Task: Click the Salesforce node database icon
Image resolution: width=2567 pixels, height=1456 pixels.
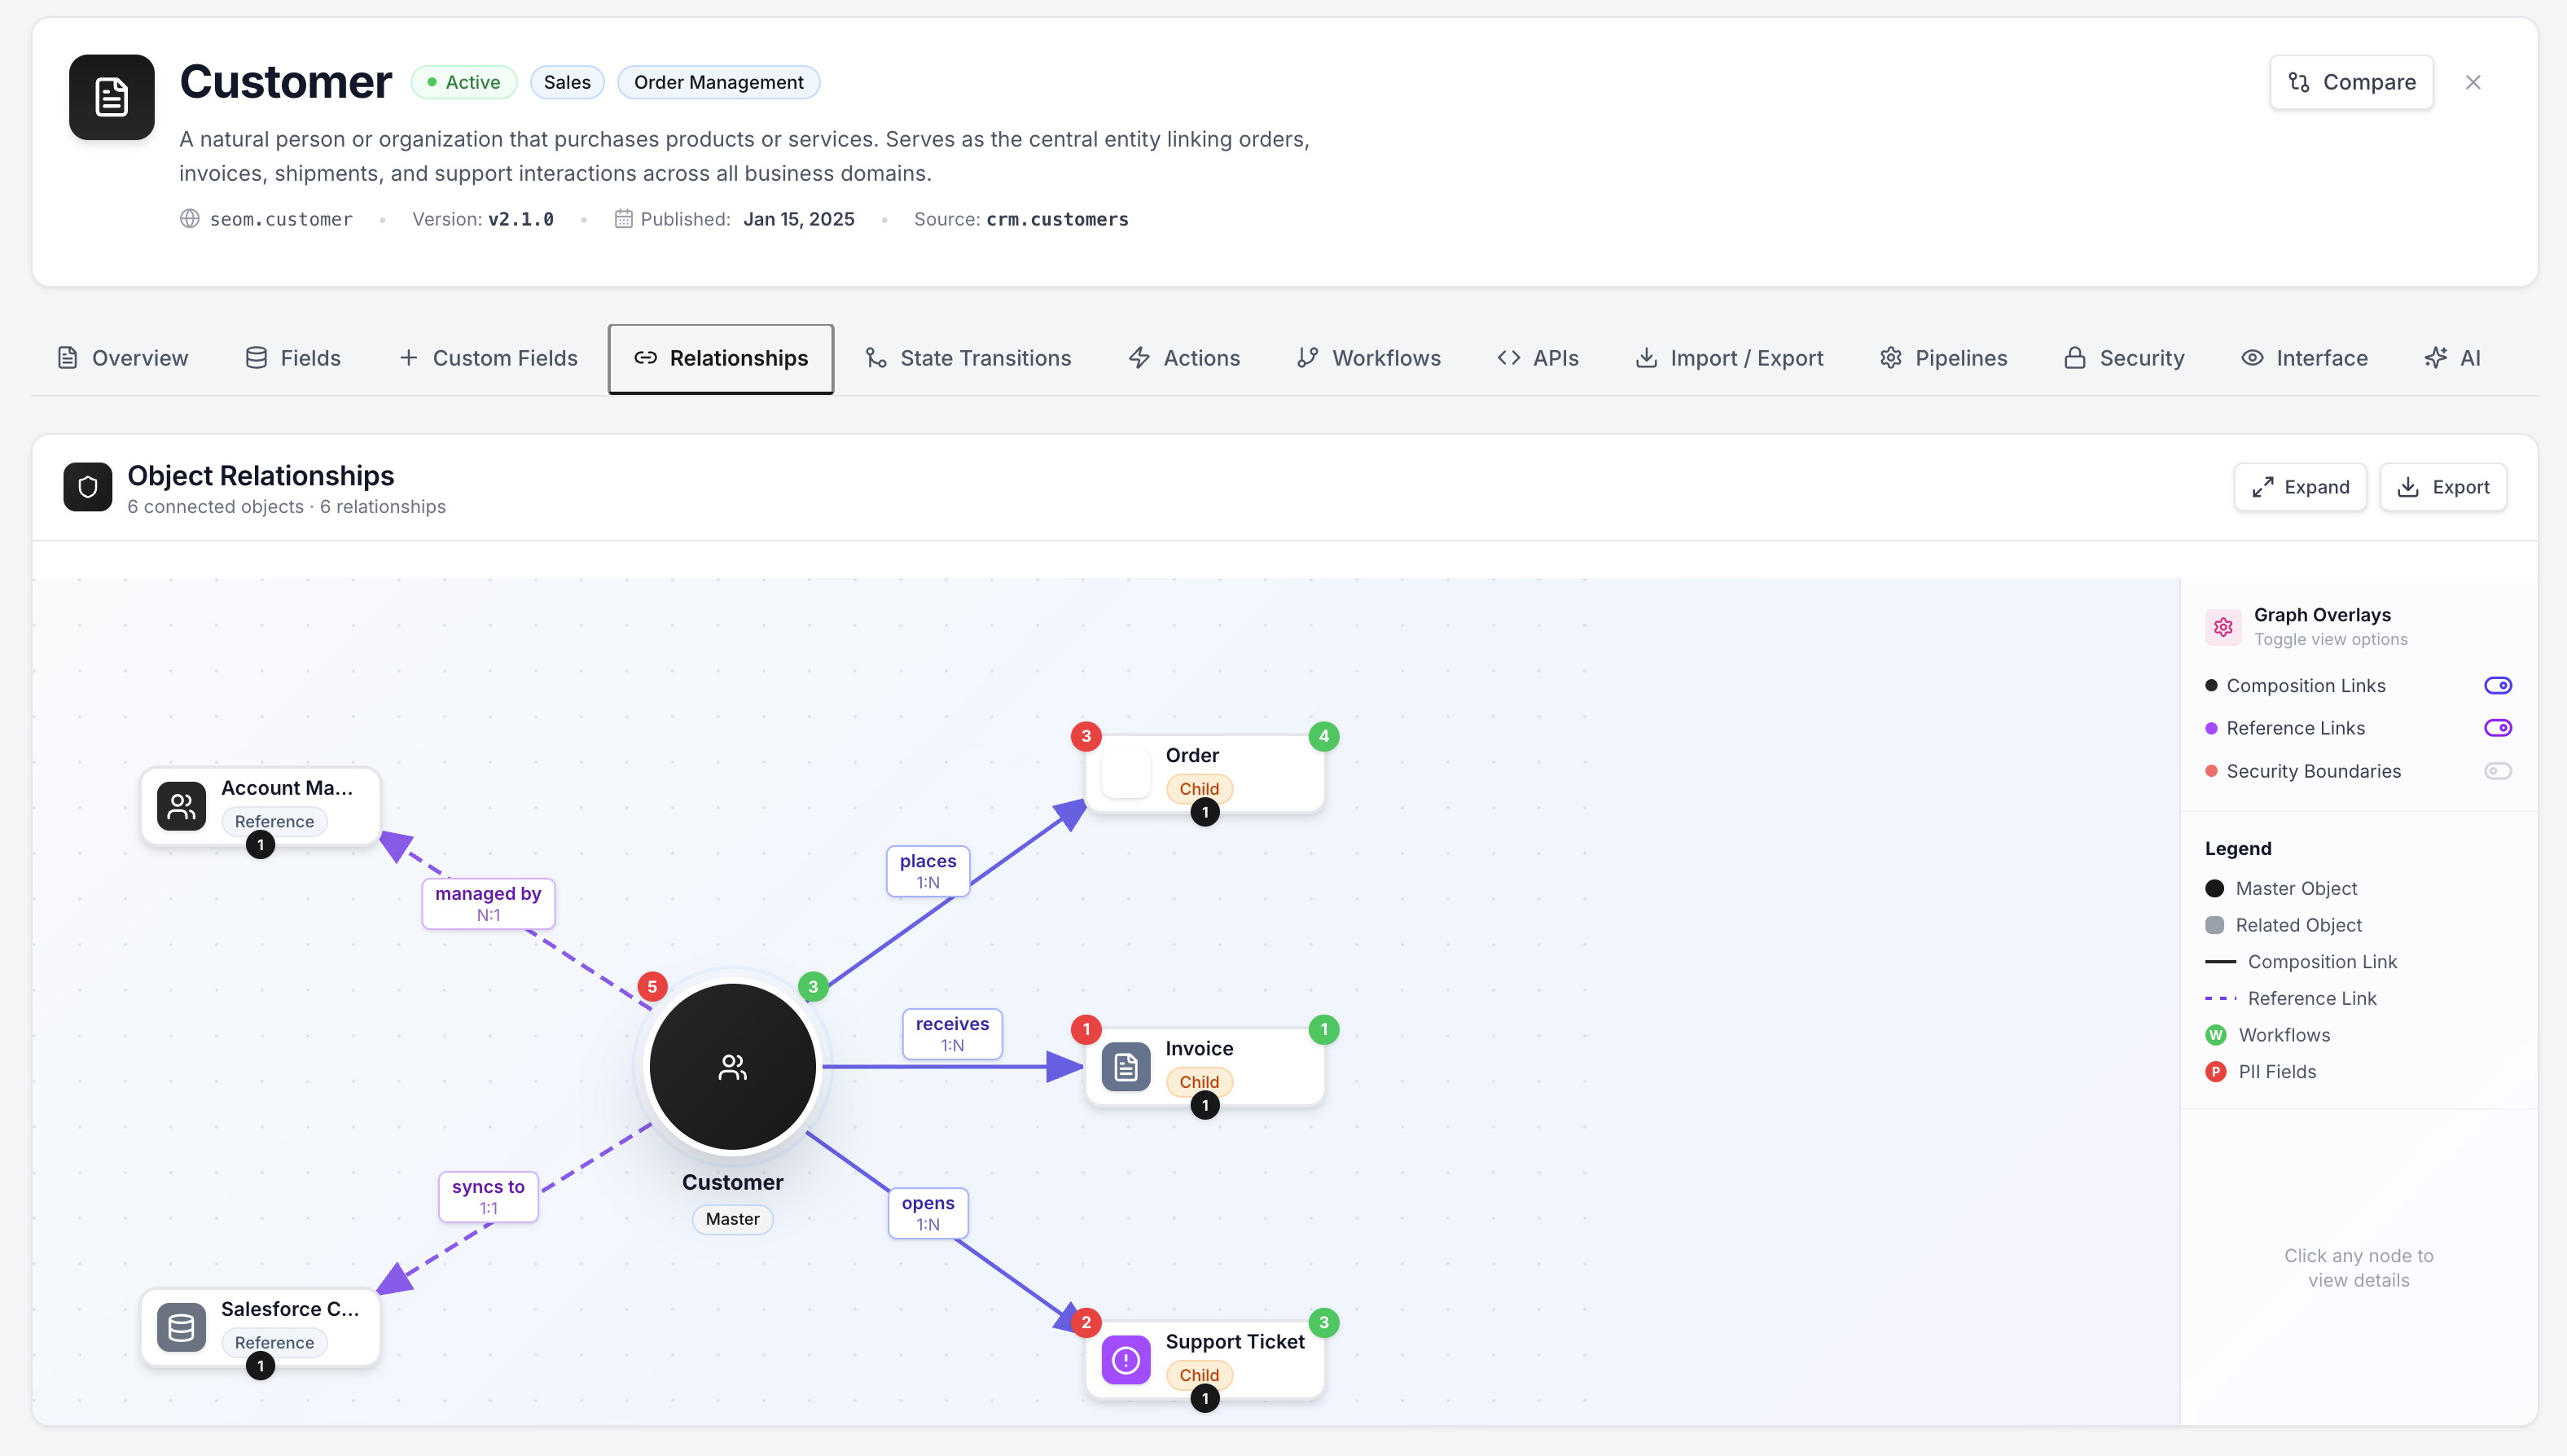Action: click(181, 1327)
